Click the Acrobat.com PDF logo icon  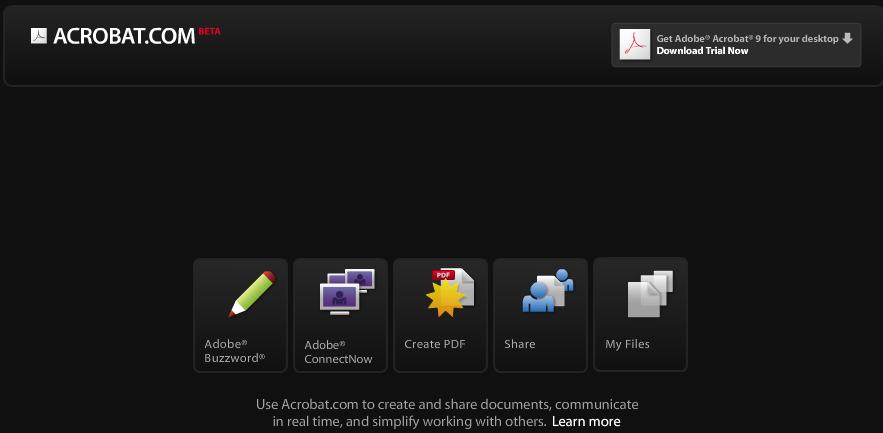(x=39, y=36)
